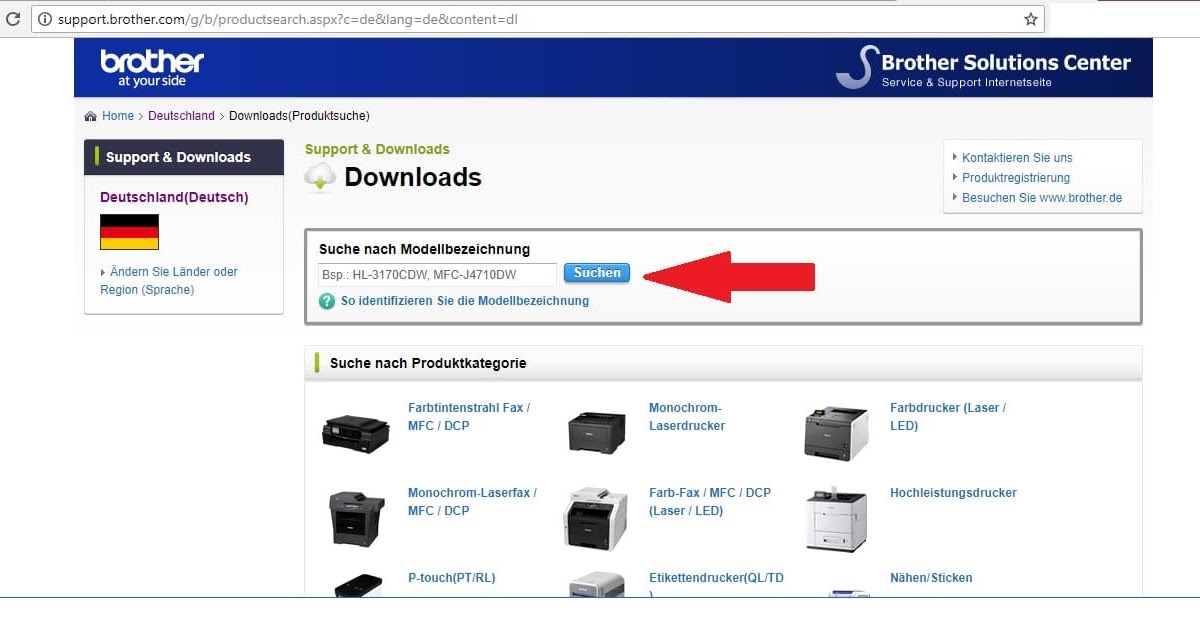Screen dimensions: 1200x626
Task: Focus the model name search input field
Action: click(437, 274)
